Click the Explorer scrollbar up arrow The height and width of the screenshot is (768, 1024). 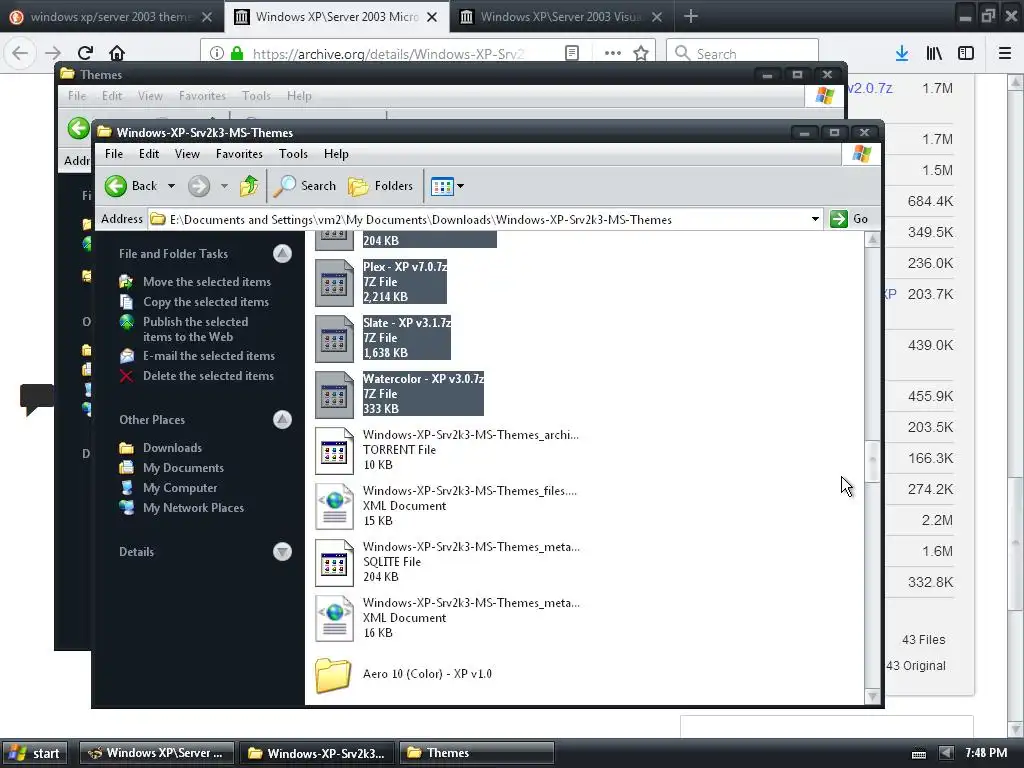[872, 240]
